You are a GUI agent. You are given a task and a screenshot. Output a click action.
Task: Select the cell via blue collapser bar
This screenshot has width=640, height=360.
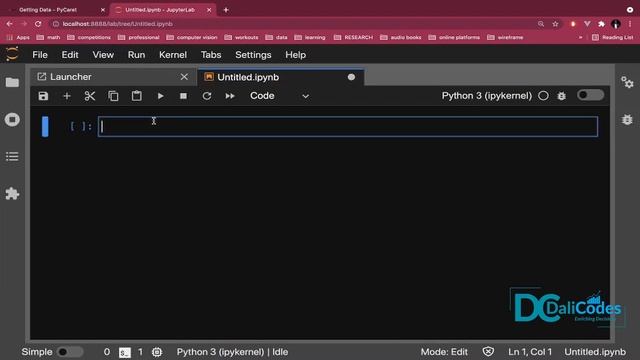(45, 127)
